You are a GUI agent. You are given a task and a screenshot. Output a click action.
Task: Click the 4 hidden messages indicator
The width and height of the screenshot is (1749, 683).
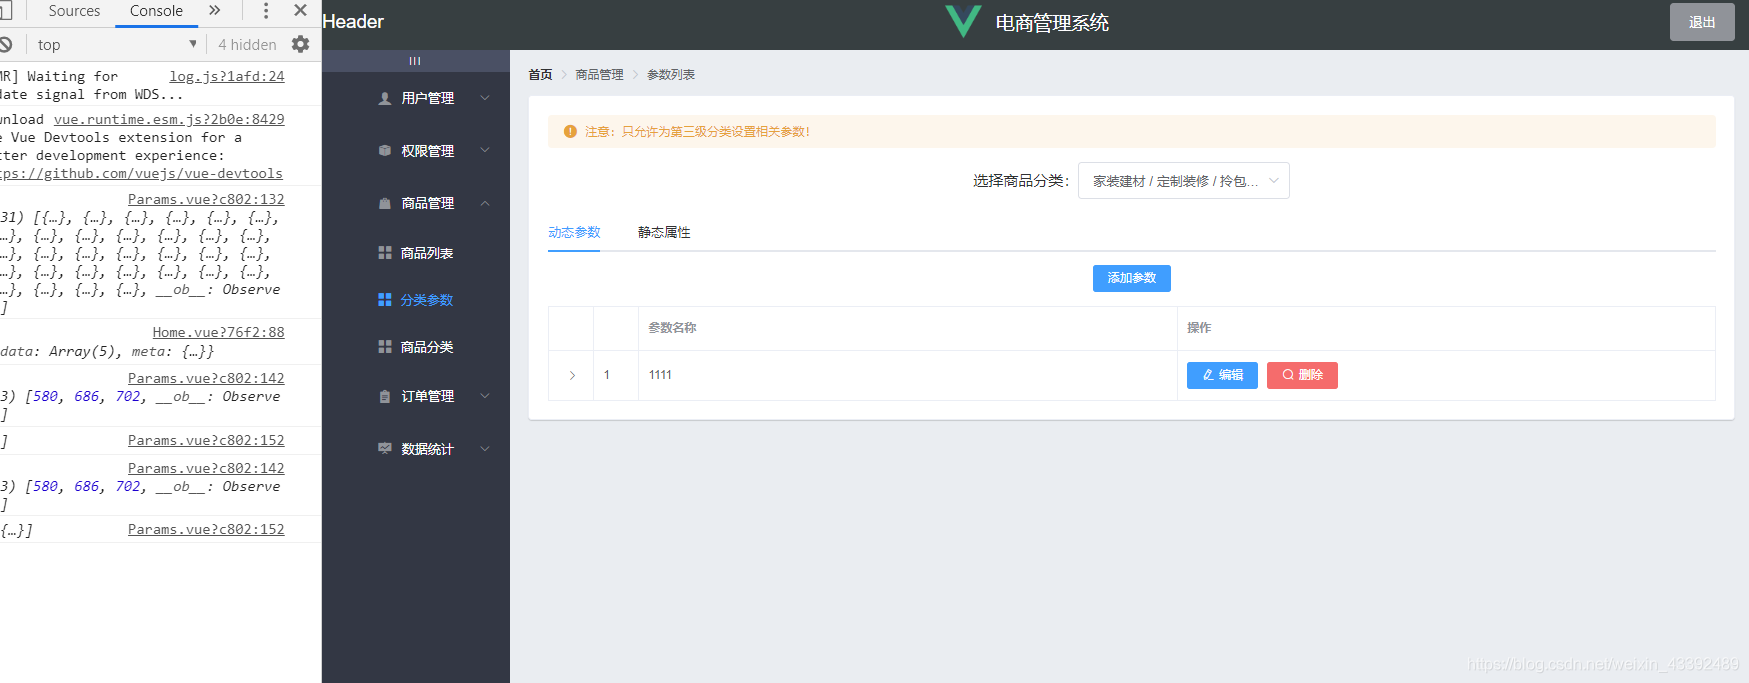(x=247, y=44)
